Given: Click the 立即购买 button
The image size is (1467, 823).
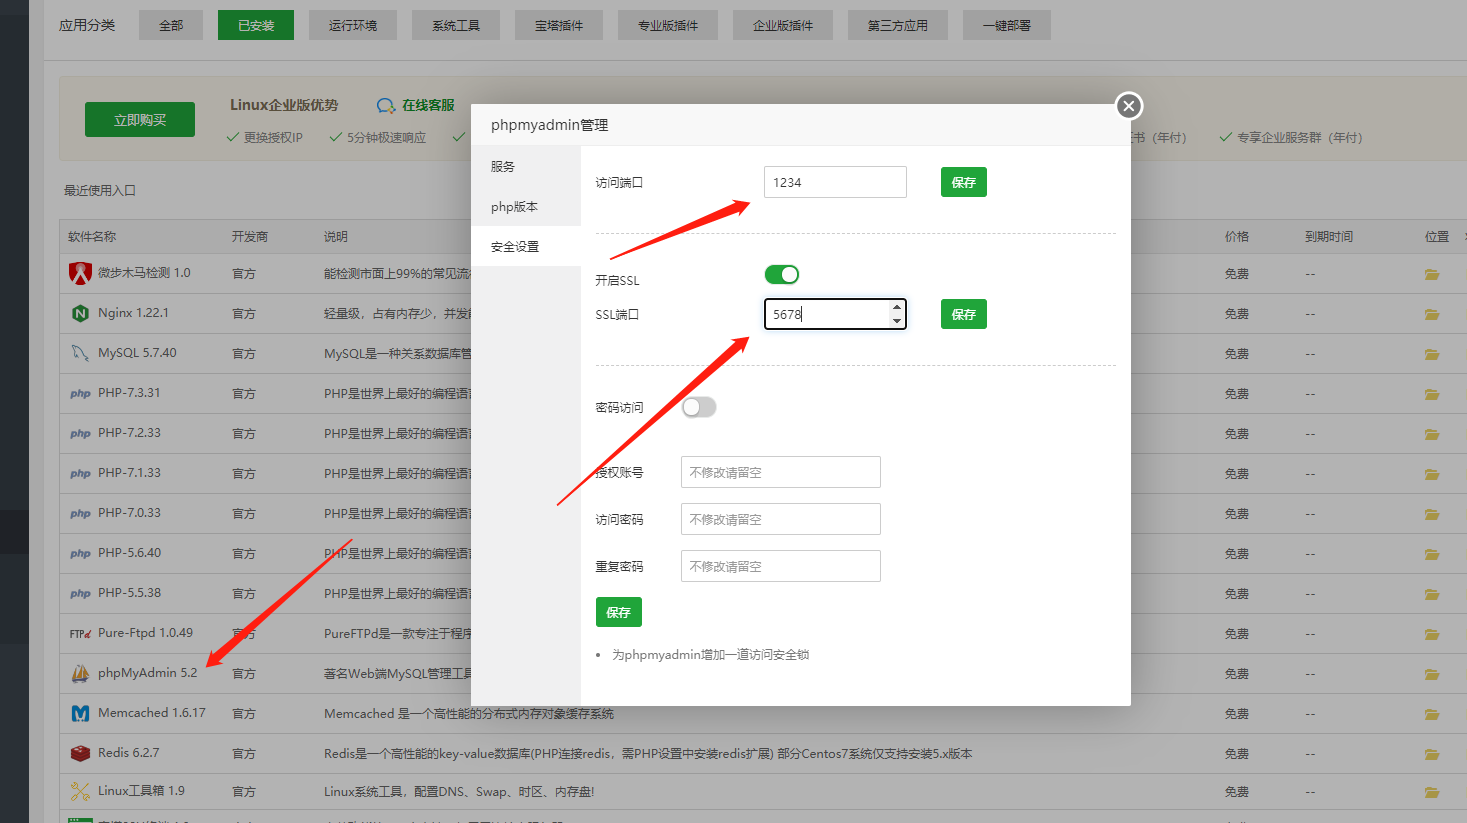Looking at the screenshot, I should click(140, 120).
